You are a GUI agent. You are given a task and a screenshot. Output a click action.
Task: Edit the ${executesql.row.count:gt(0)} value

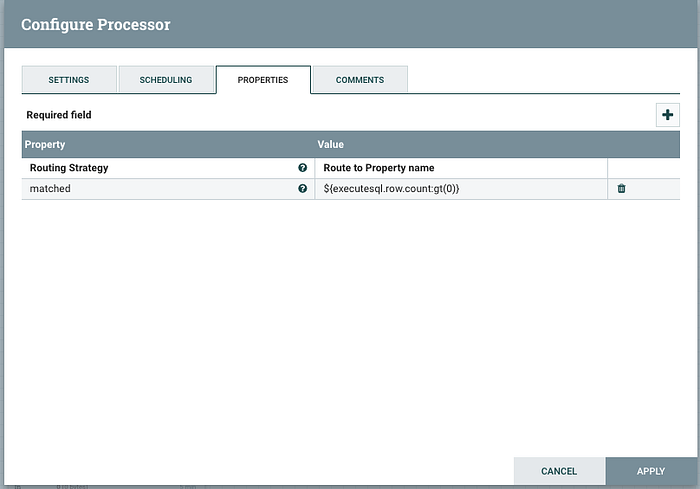461,188
